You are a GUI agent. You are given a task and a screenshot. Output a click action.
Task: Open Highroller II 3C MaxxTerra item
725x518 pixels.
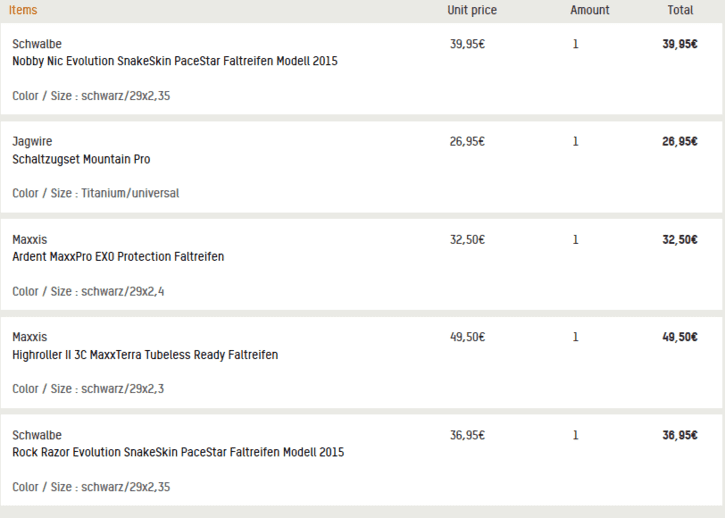tap(145, 355)
